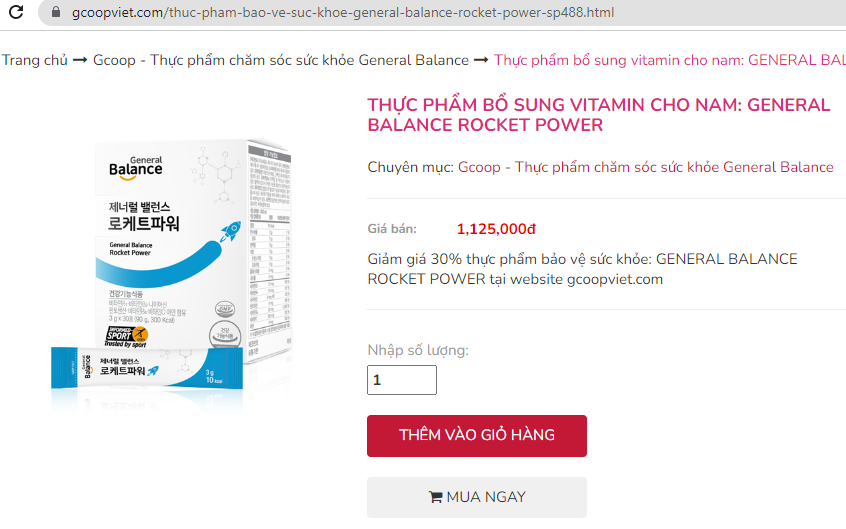Click the arrow after Trang chủ breadcrumb

(x=80, y=60)
